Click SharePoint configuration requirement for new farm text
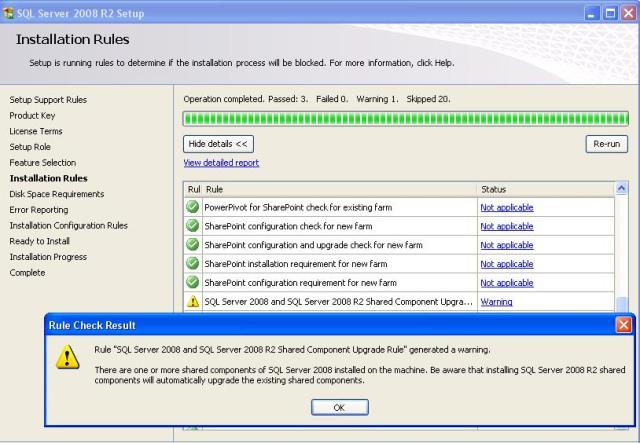 [x=300, y=283]
